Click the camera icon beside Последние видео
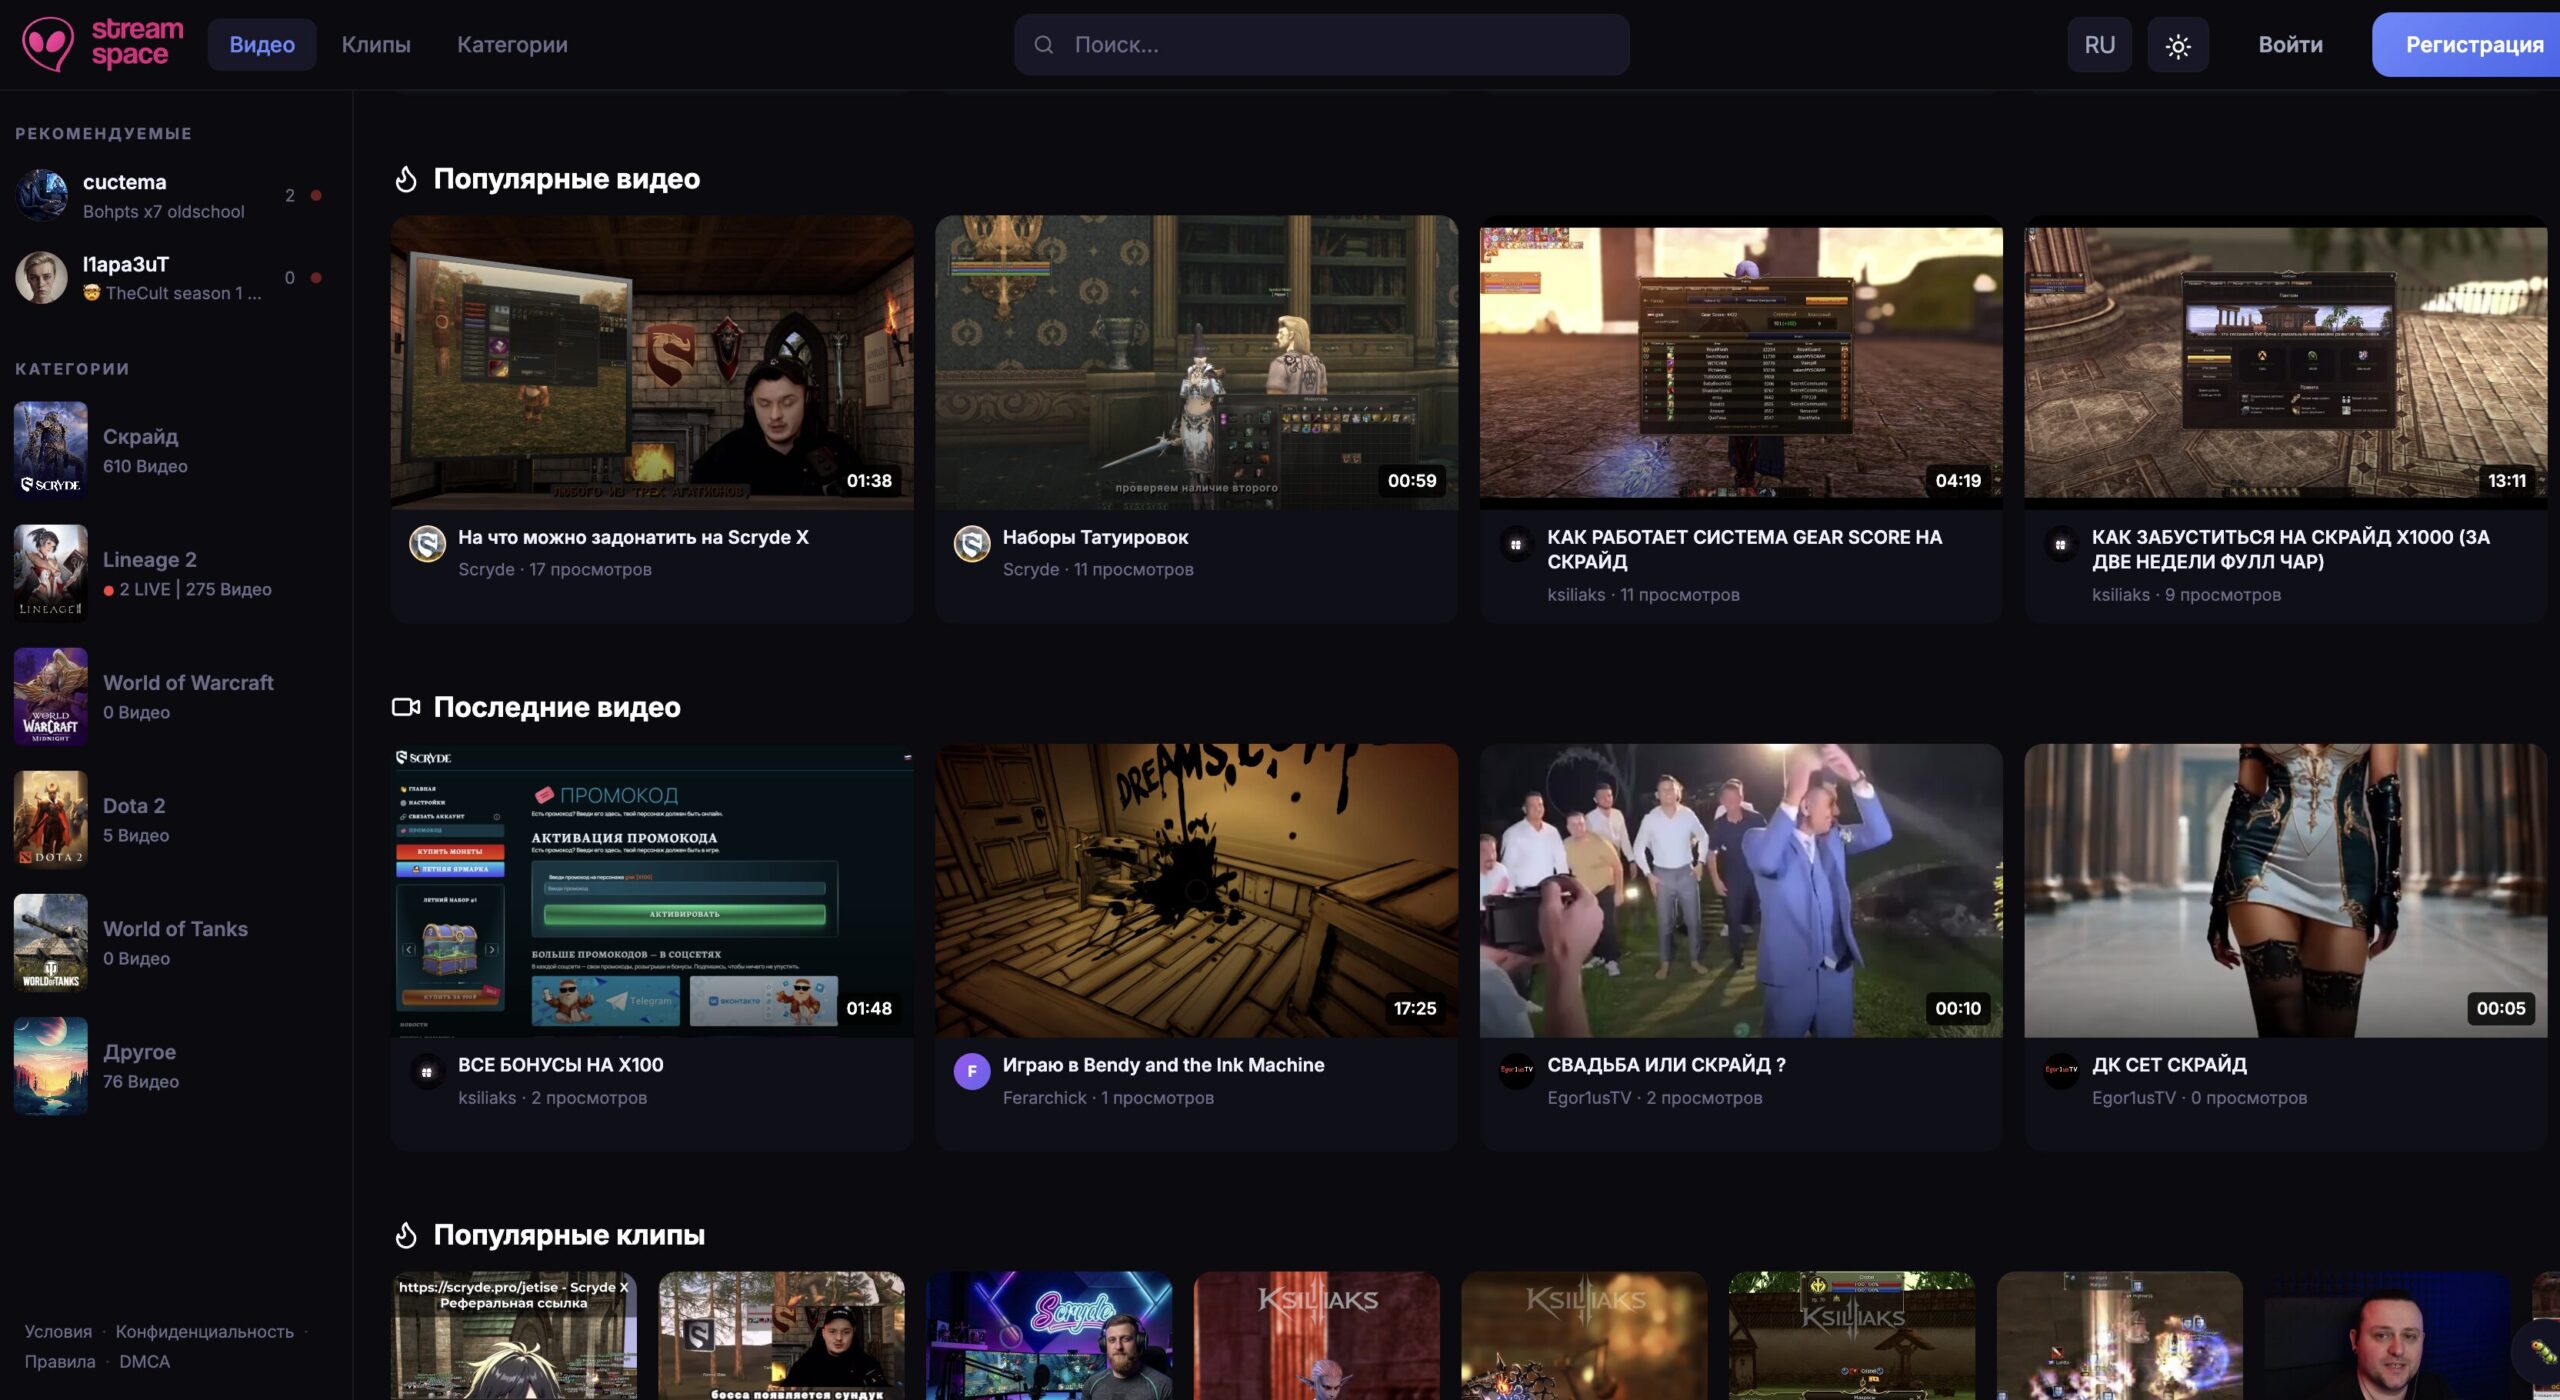Image resolution: width=2560 pixels, height=1400 pixels. pyautogui.click(x=405, y=707)
